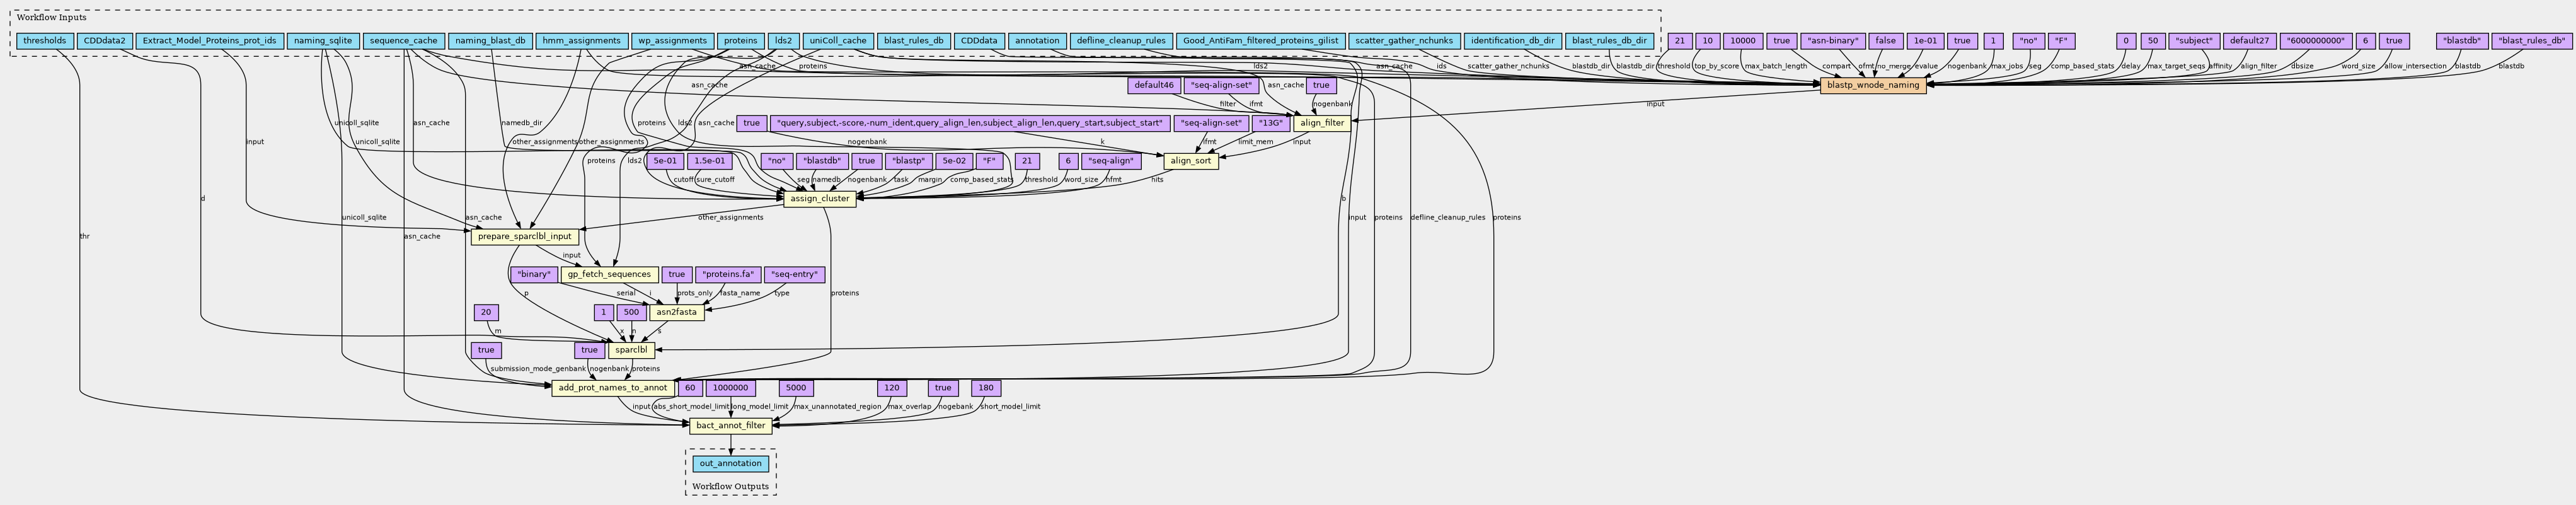Click the naming_sqlite input node
This screenshot has width=2576, height=505.
(323, 41)
